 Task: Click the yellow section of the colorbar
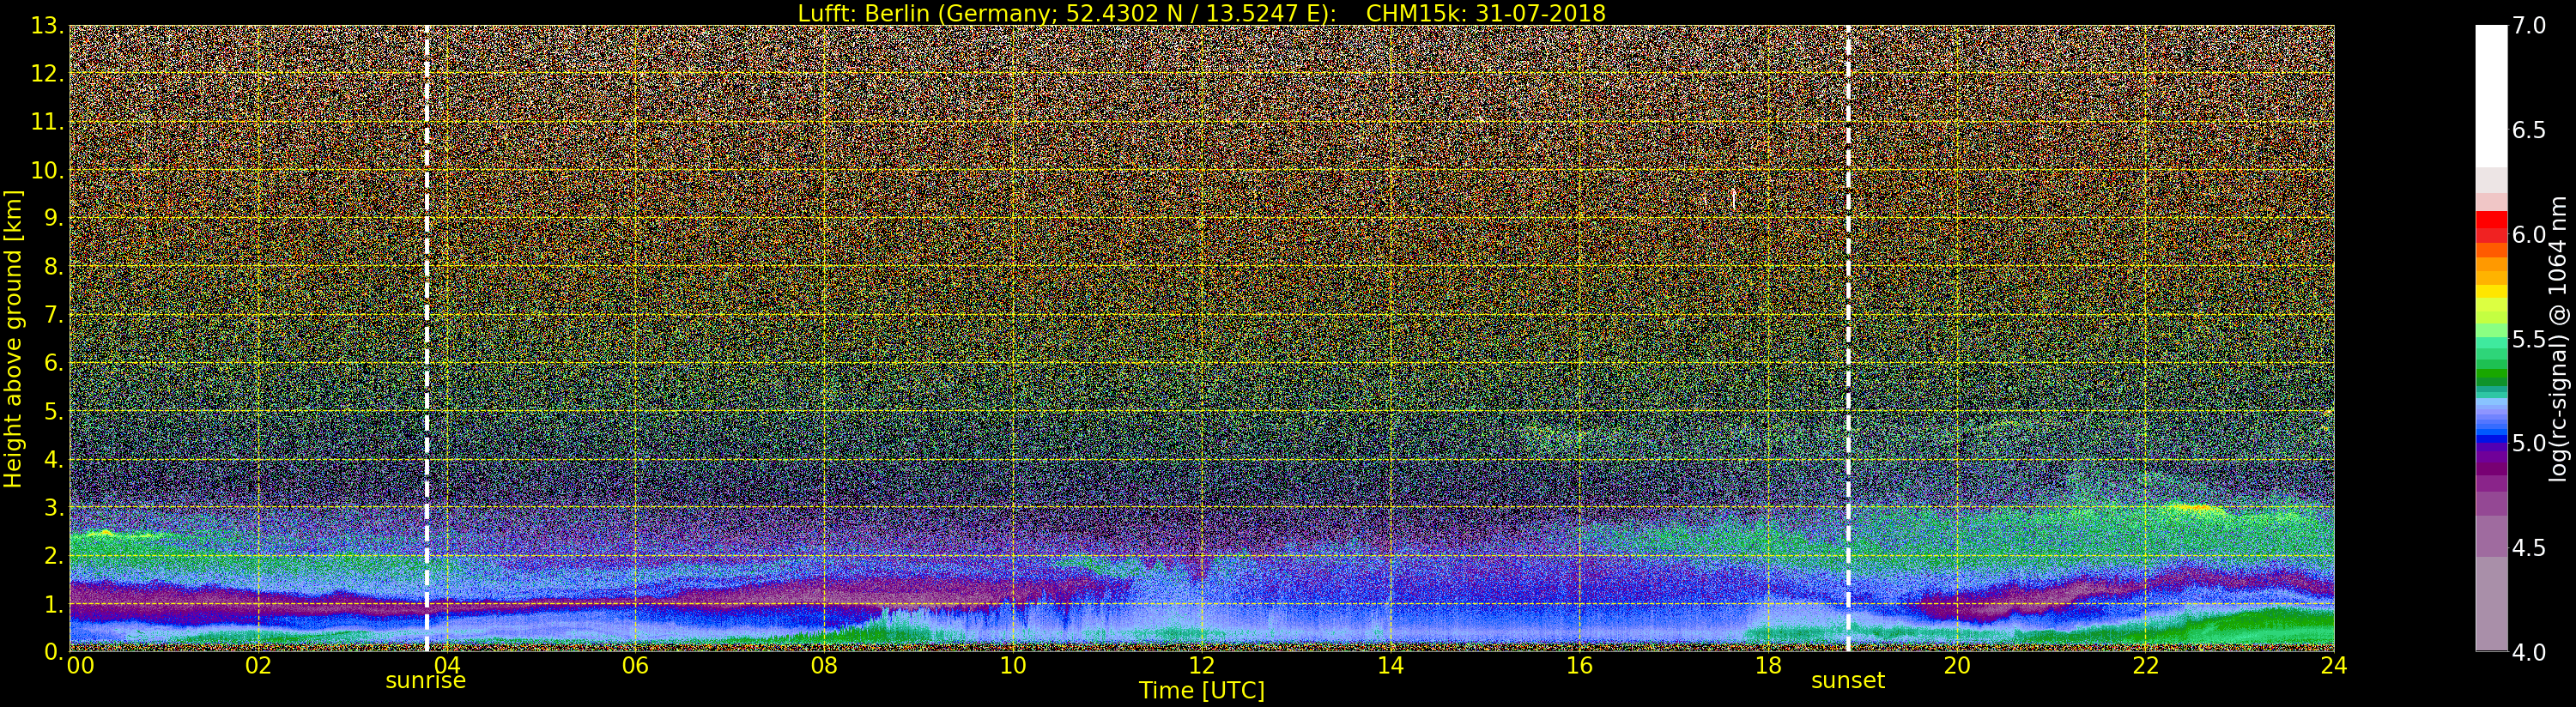(x=2491, y=293)
